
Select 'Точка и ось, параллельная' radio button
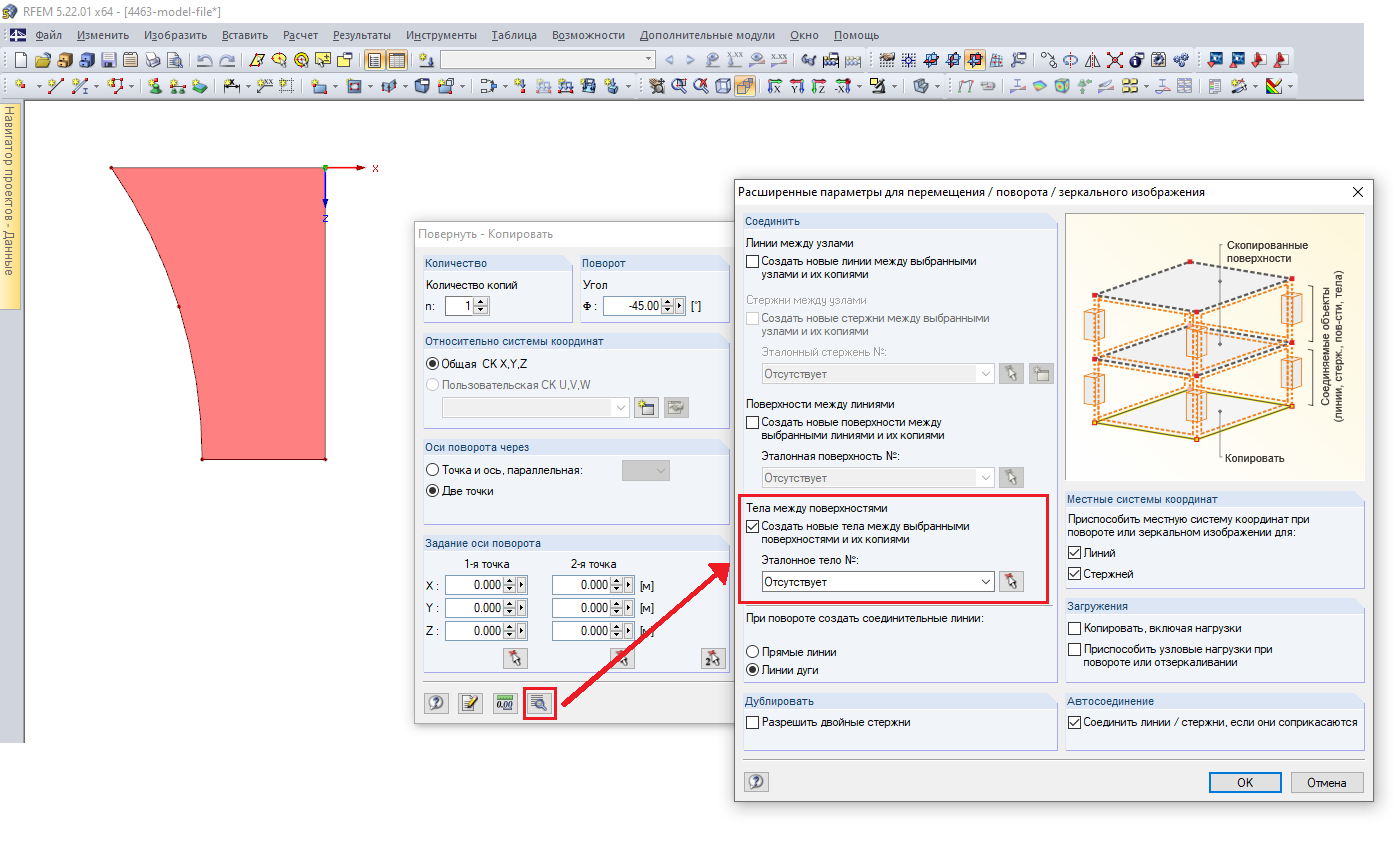coord(432,470)
